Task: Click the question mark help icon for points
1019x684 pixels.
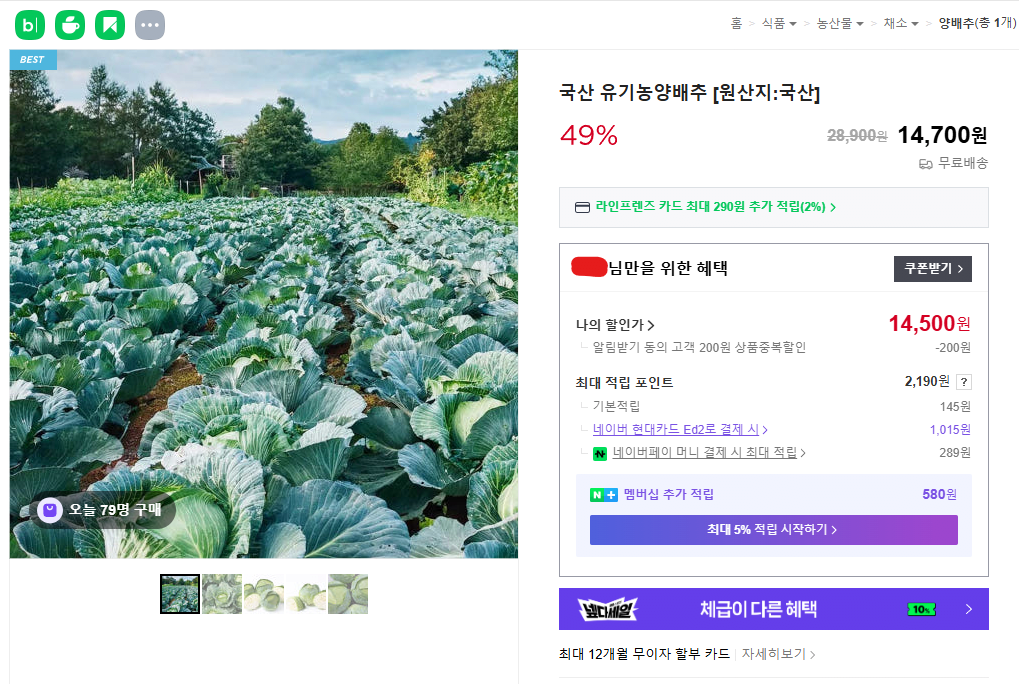Action: coord(964,382)
